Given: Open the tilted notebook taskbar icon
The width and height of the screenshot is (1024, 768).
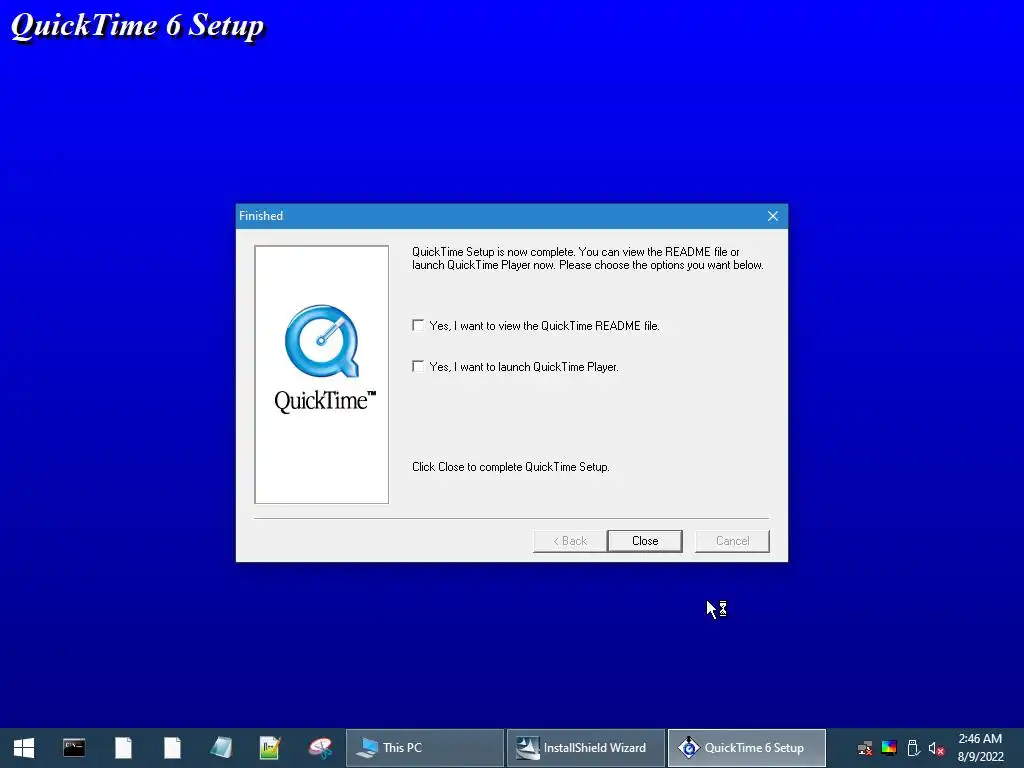Looking at the screenshot, I should click(x=221, y=748).
